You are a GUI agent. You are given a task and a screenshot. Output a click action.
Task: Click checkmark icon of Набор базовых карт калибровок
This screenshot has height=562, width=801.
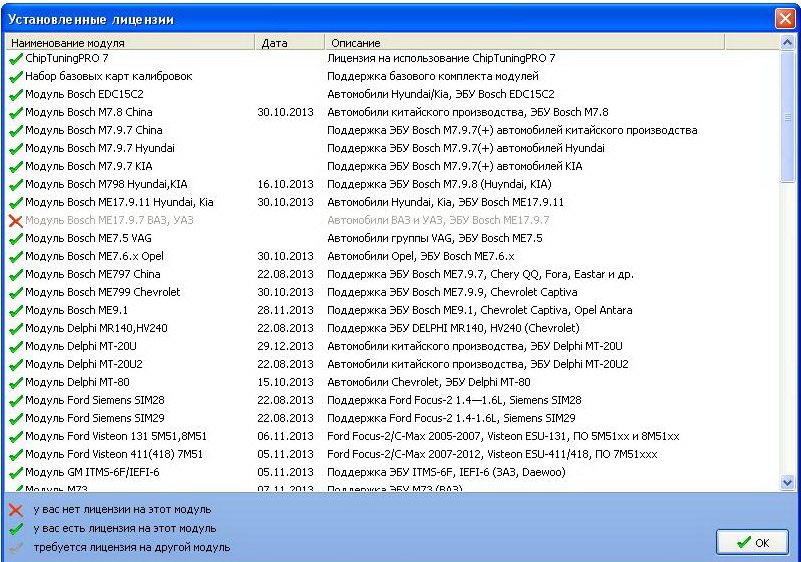(16, 77)
